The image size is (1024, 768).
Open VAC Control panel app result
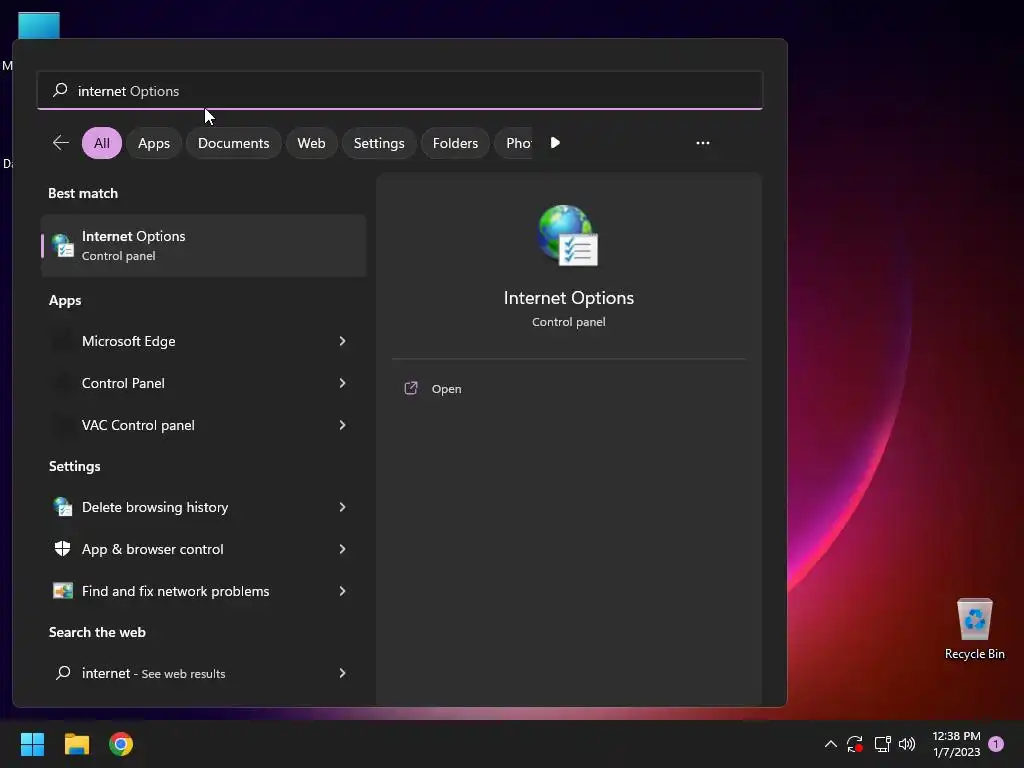tap(203, 425)
